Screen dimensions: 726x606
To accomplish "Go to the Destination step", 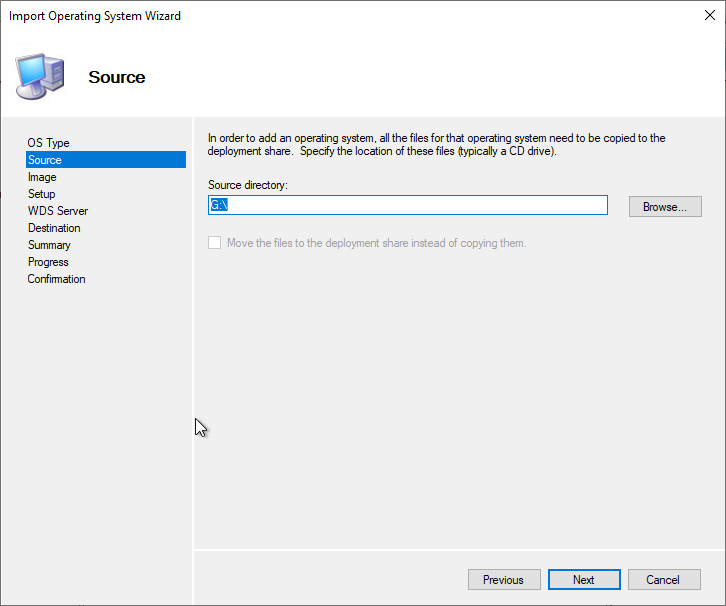I will coord(54,228).
